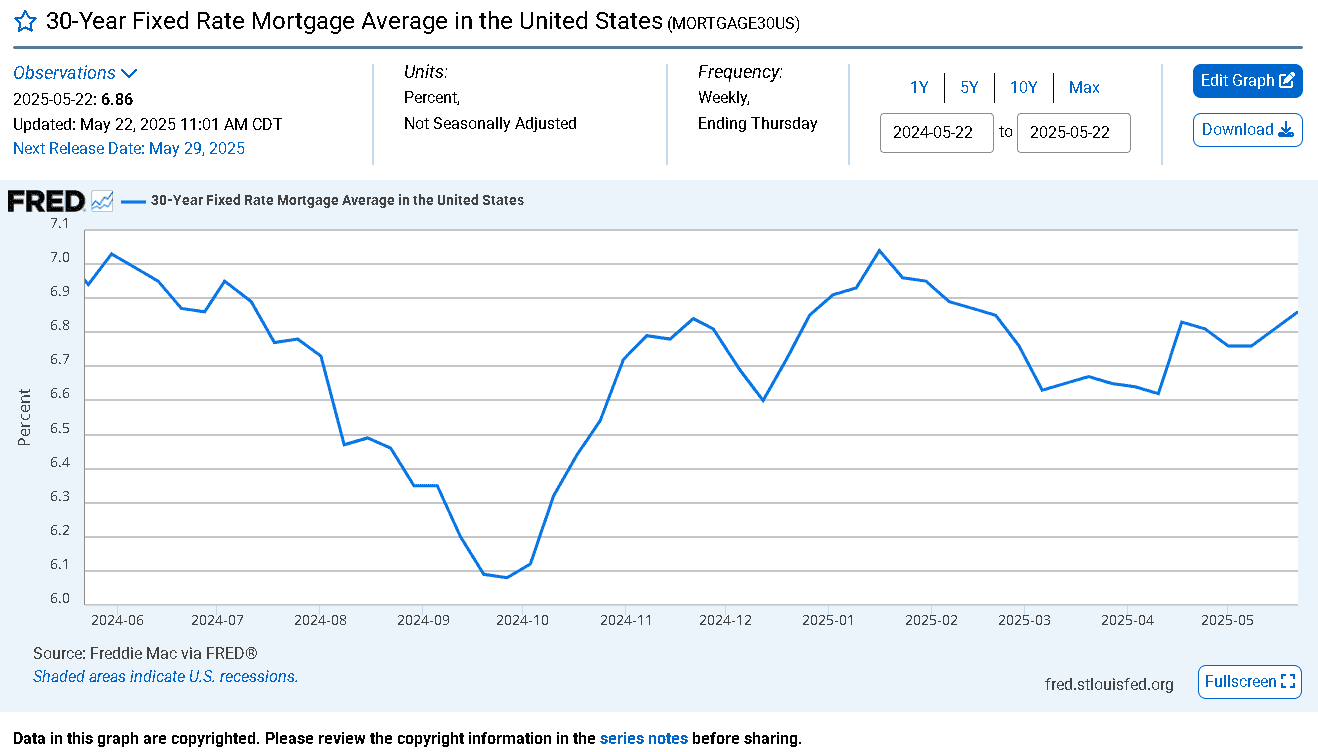Click the pencil icon on Edit Graph
Image resolution: width=1318 pixels, height=752 pixels.
(1288, 81)
